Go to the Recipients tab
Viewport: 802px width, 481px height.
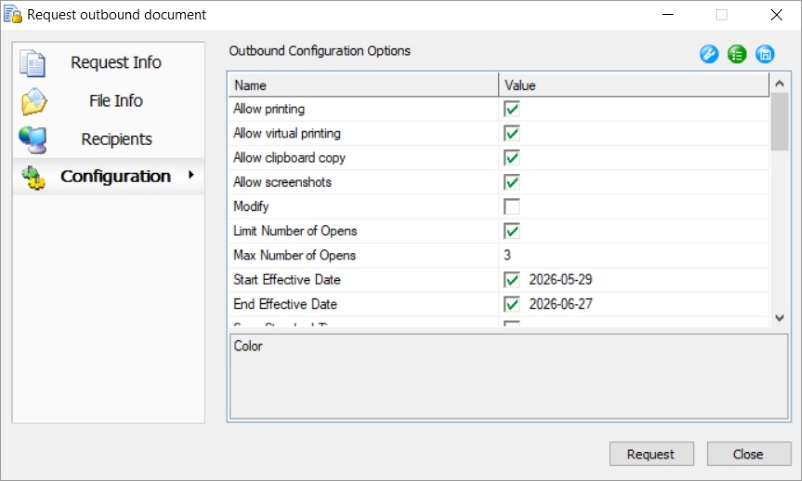pos(108,139)
